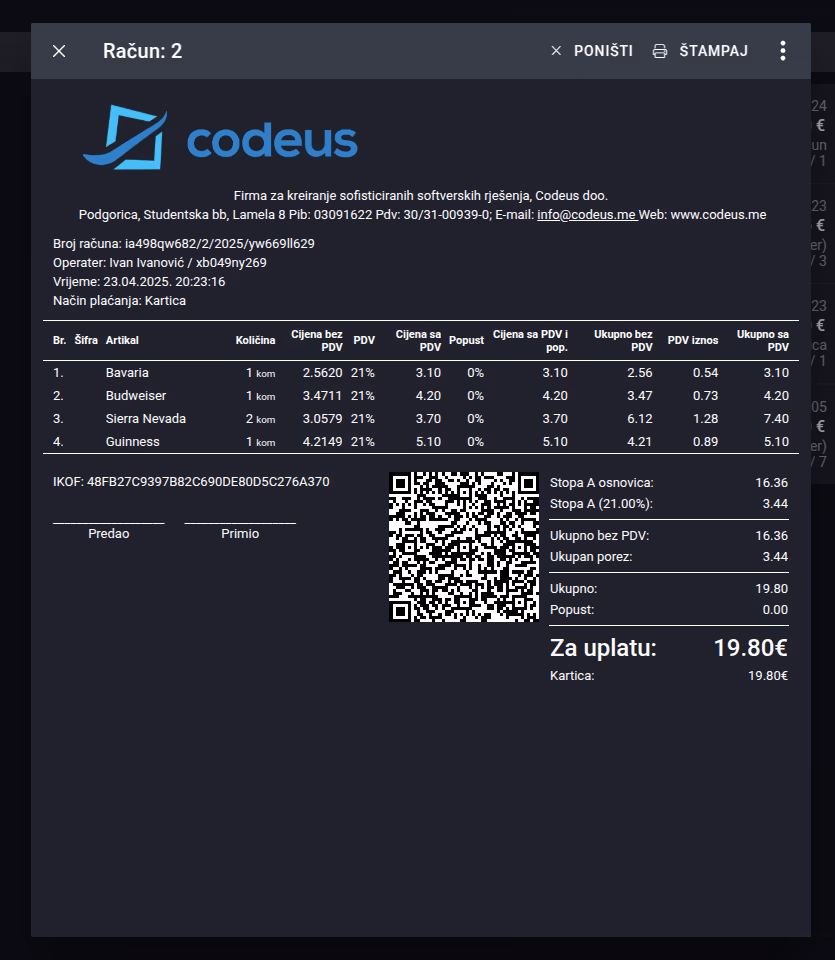Viewport: 835px width, 960px height.
Task: Click the receipt QR code
Action: [x=464, y=547]
